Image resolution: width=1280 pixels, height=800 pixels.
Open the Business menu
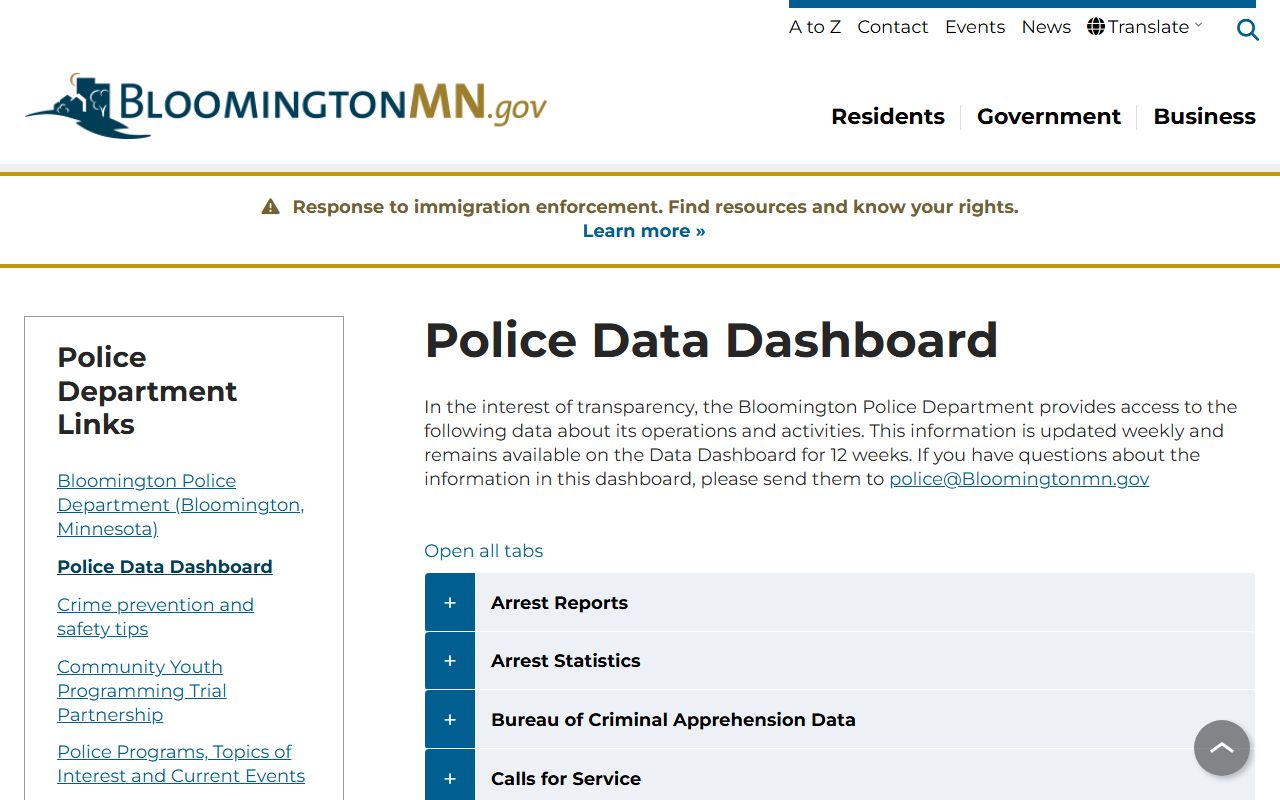click(x=1204, y=117)
